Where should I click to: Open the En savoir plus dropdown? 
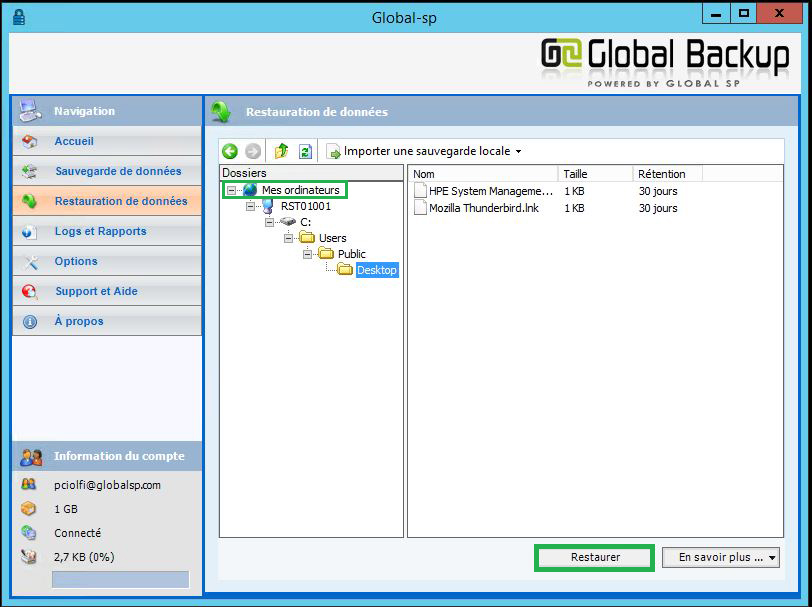click(x=721, y=558)
